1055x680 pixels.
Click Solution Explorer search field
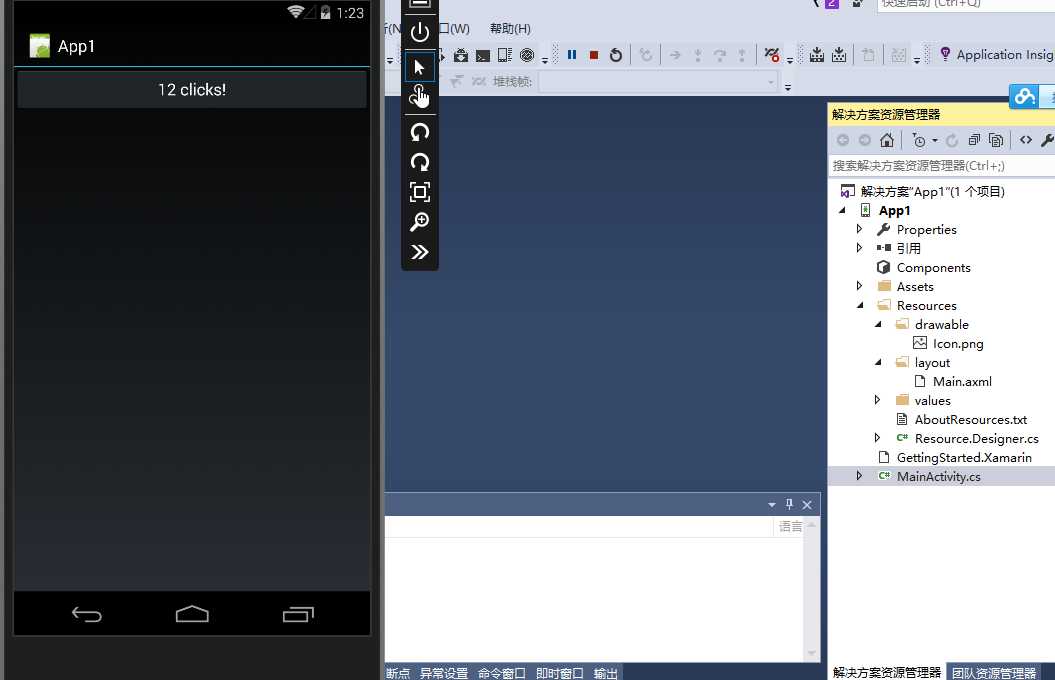click(x=941, y=165)
